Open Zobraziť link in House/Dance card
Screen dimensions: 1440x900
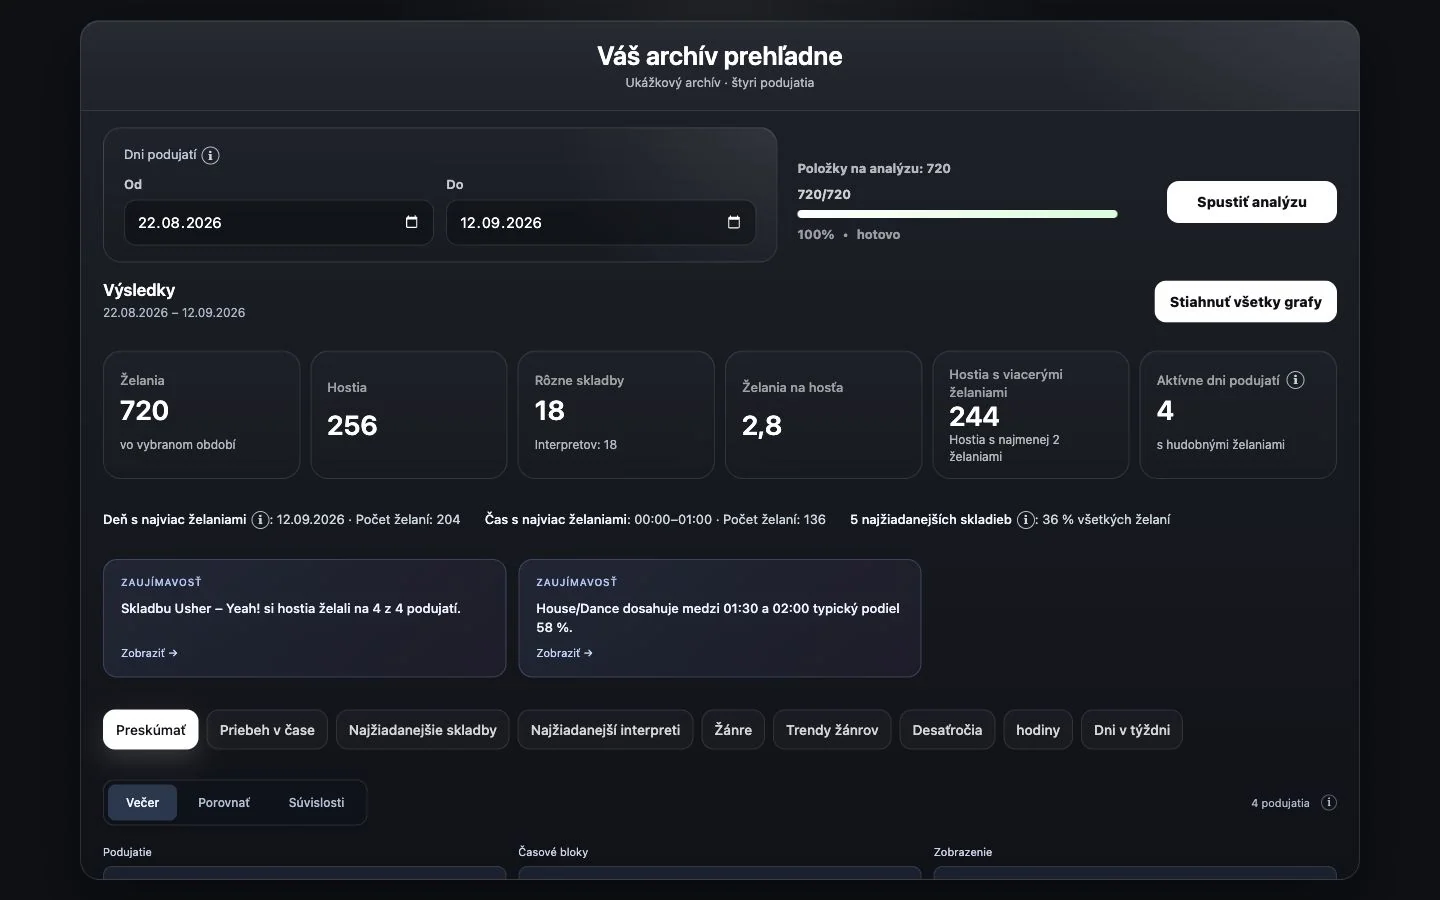click(564, 653)
